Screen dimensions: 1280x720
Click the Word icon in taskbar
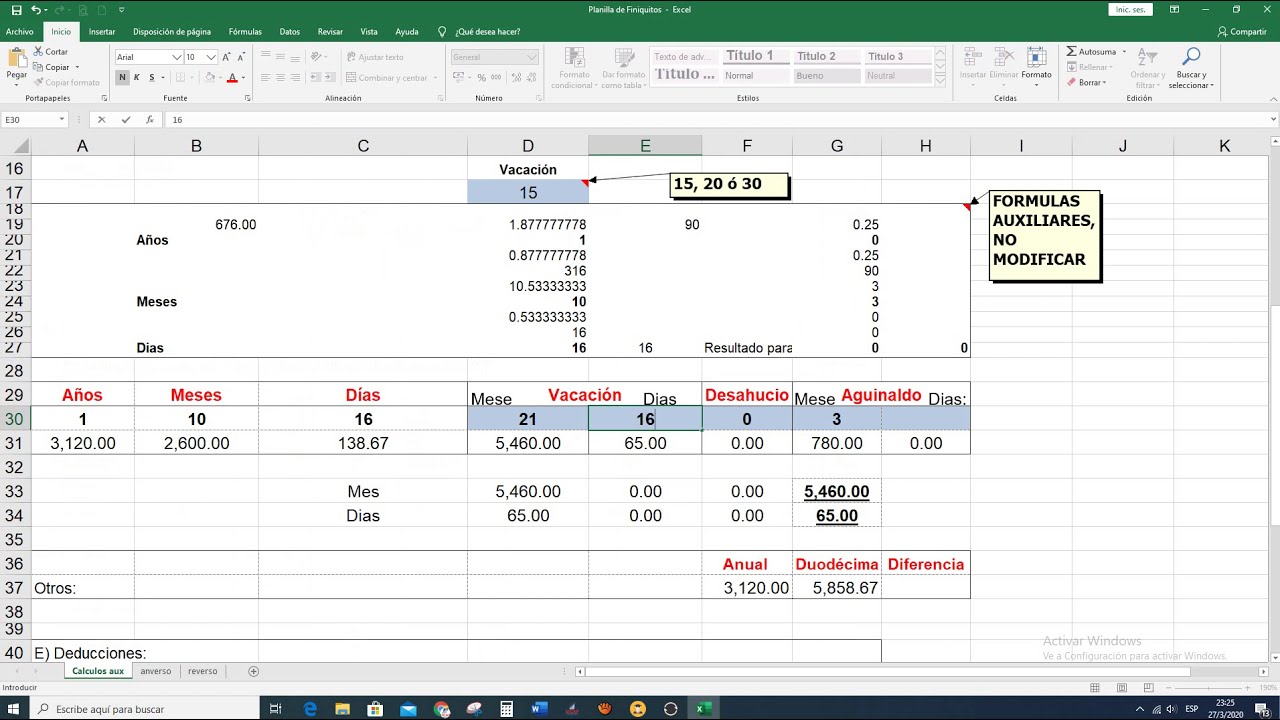[539, 709]
